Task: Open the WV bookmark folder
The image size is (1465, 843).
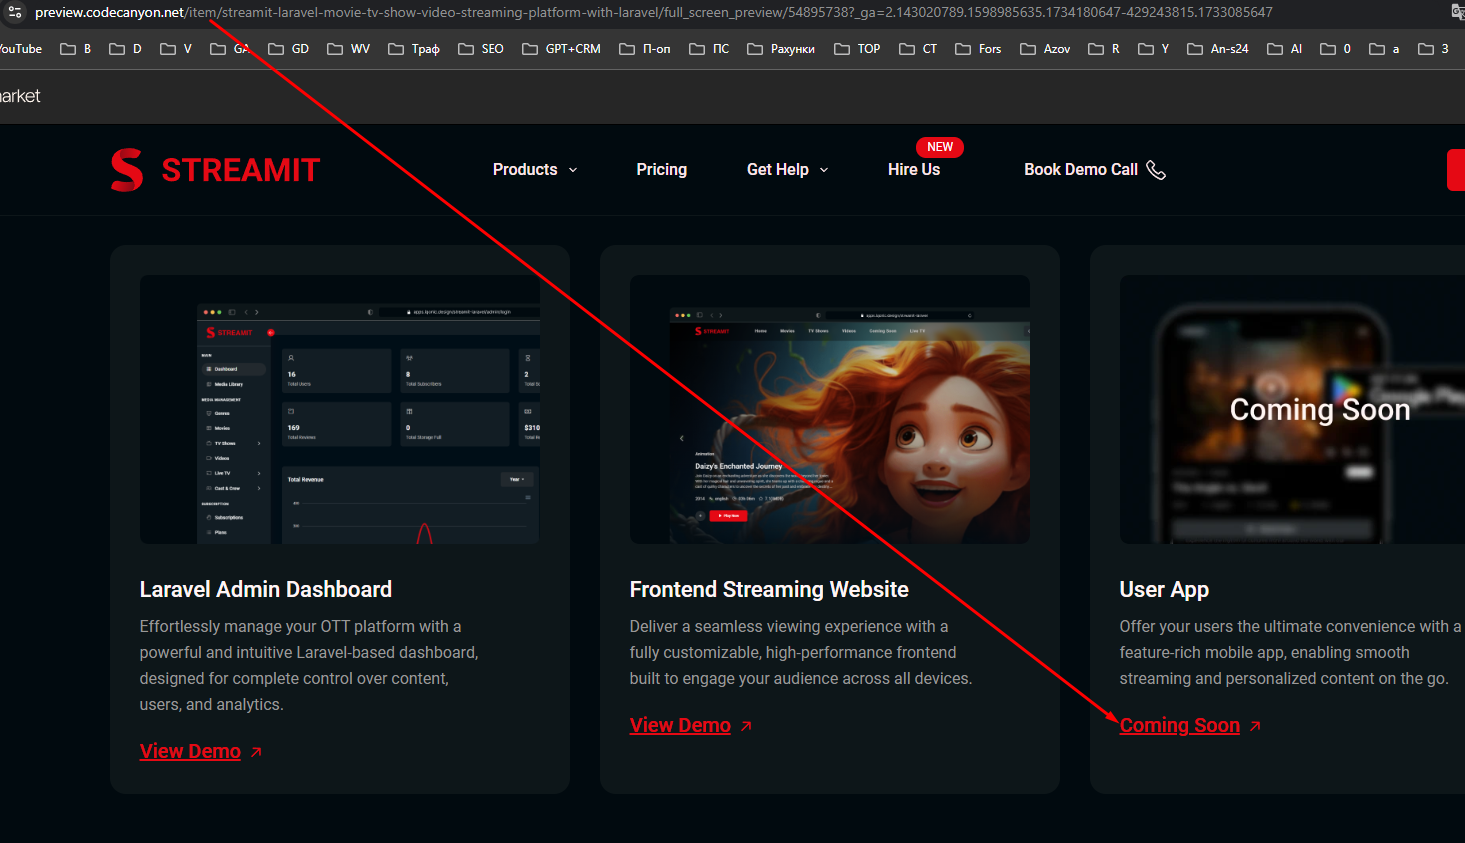Action: tap(348, 48)
